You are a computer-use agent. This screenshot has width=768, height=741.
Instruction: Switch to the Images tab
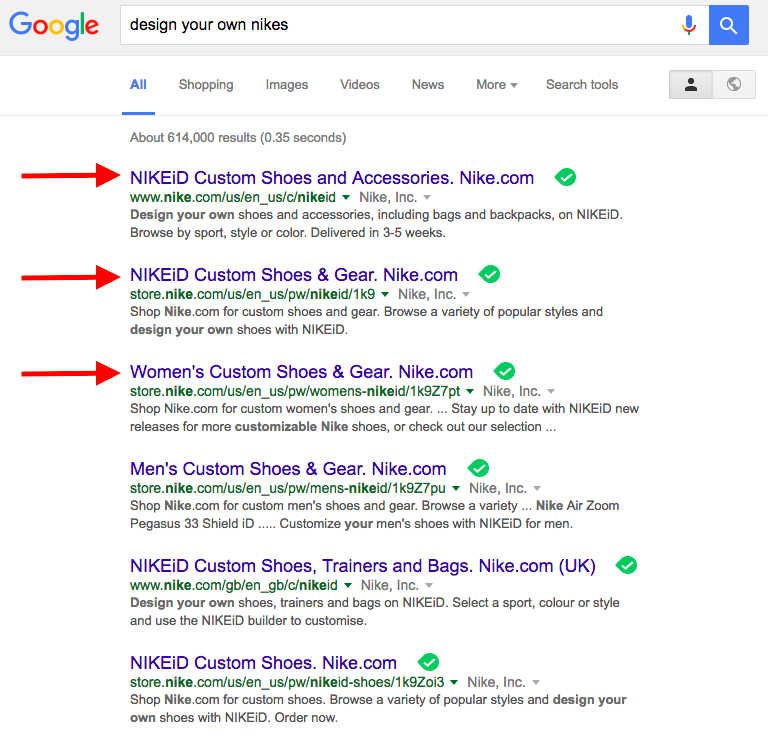click(287, 85)
